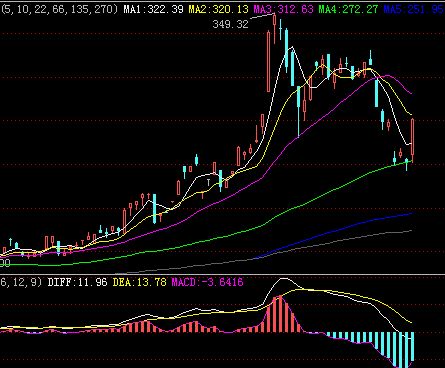Click the purple MA3 line at its crest
The height and width of the screenshot is (368, 445).
coord(387,75)
